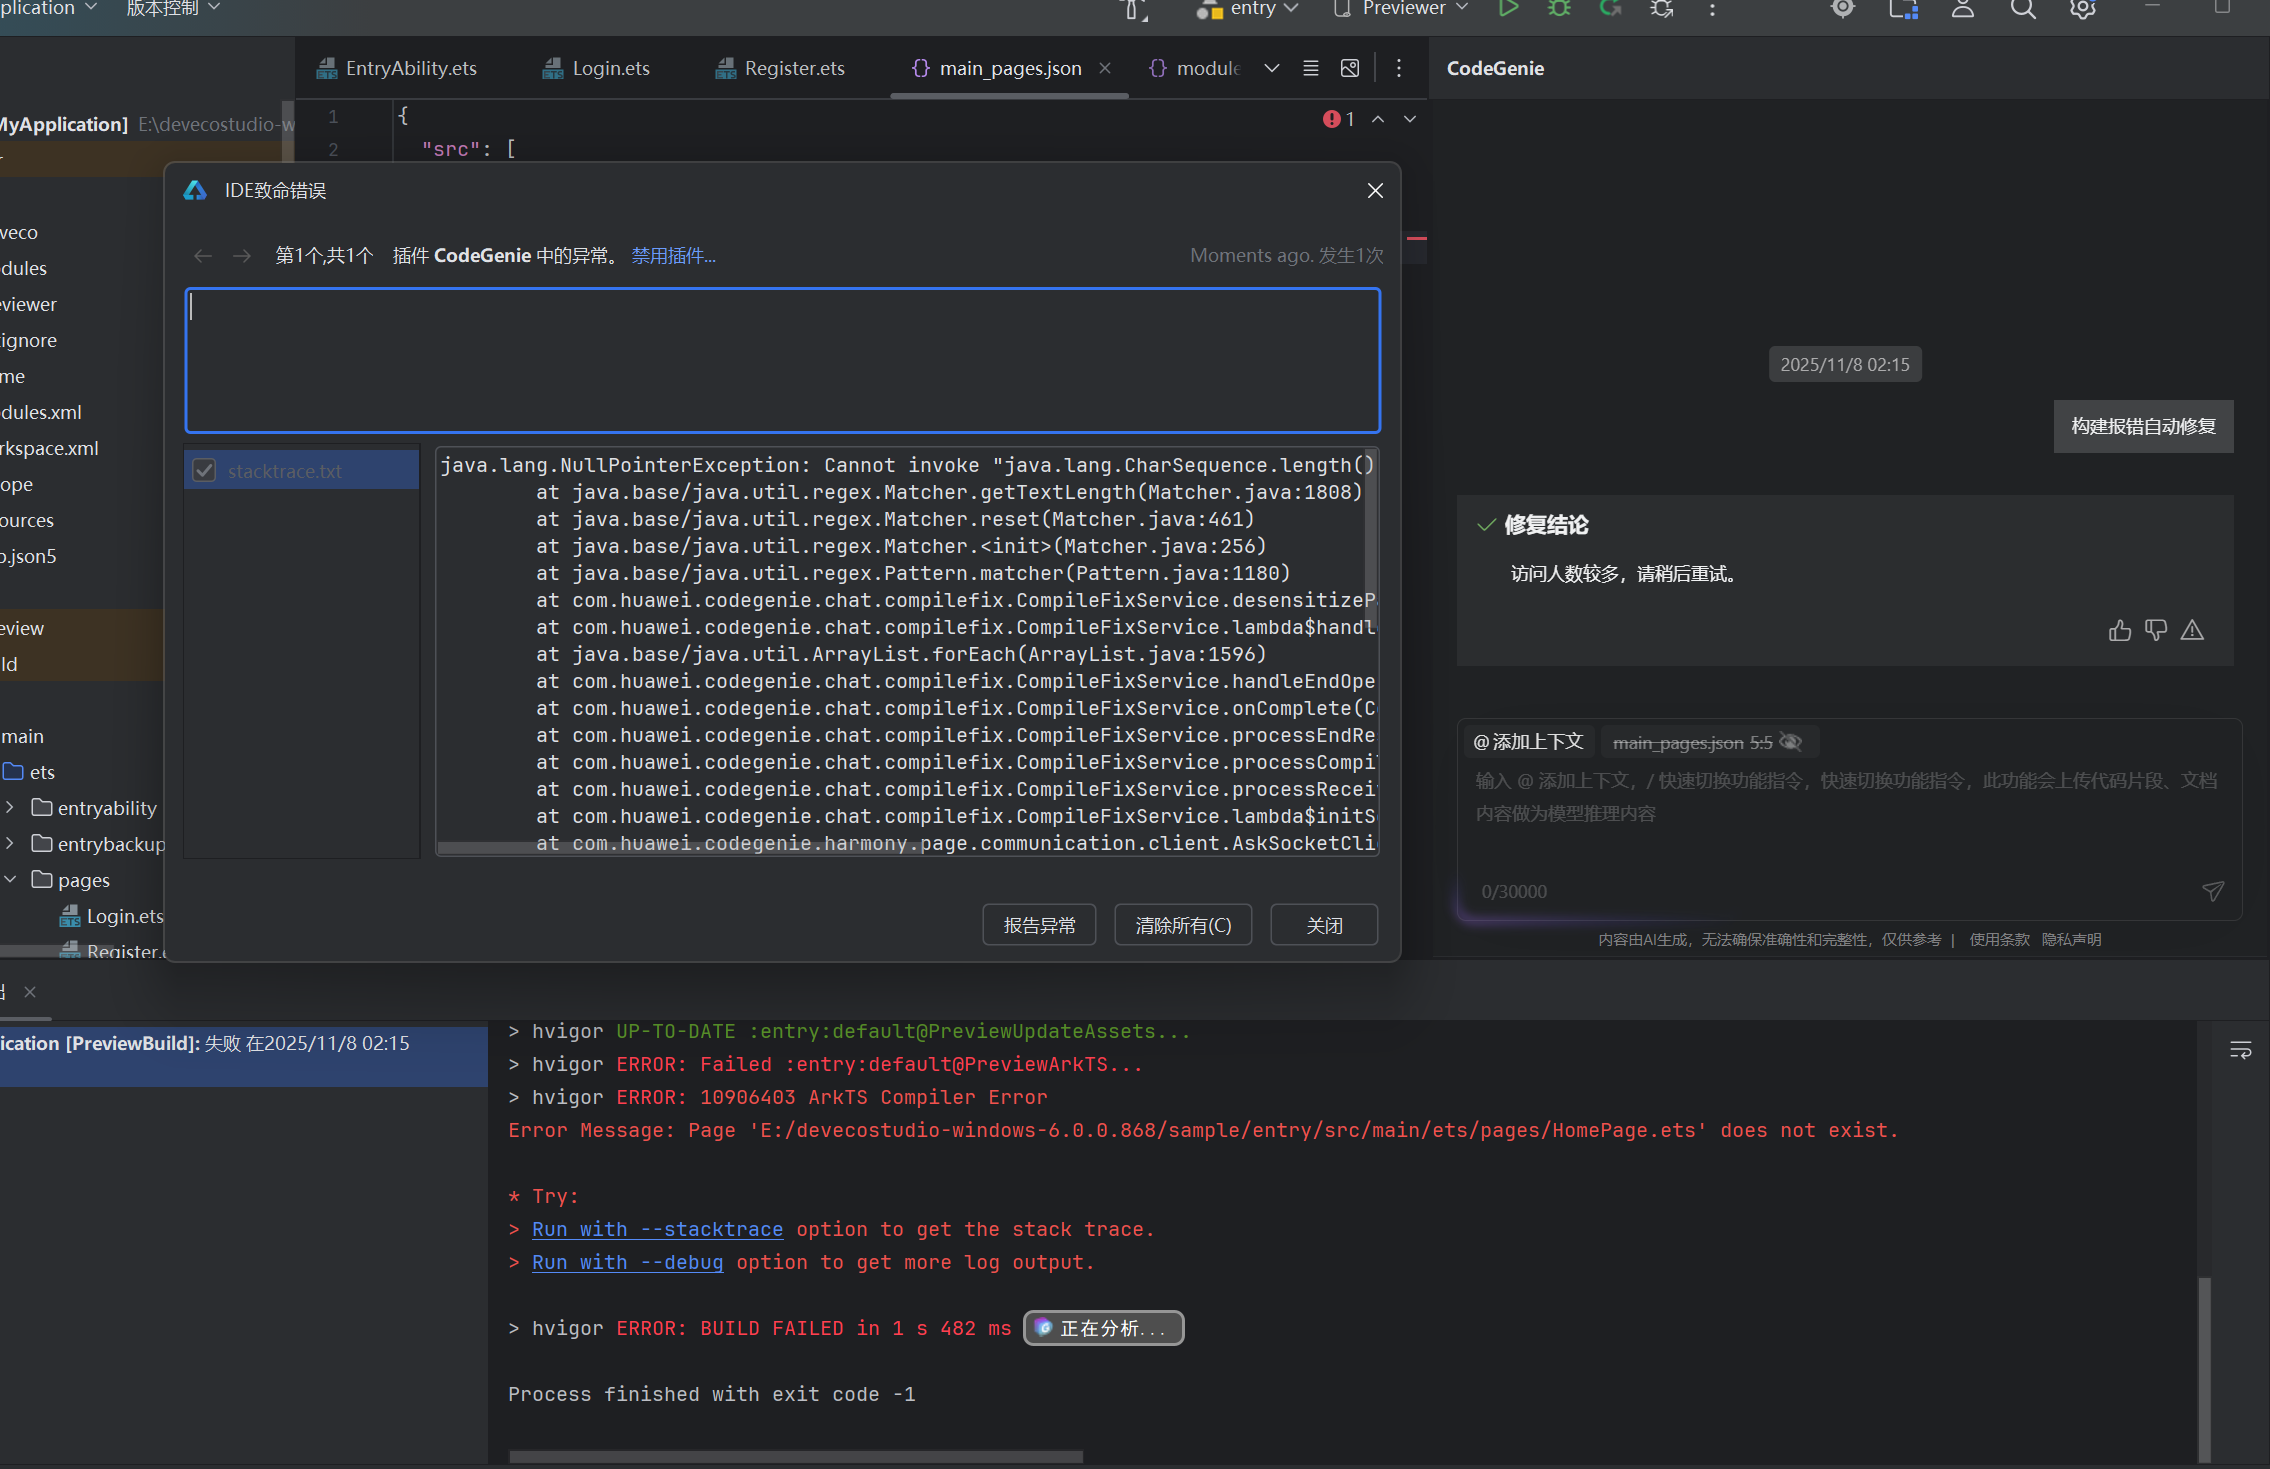Click the horizontal scrollbar in build output

(x=795, y=1456)
